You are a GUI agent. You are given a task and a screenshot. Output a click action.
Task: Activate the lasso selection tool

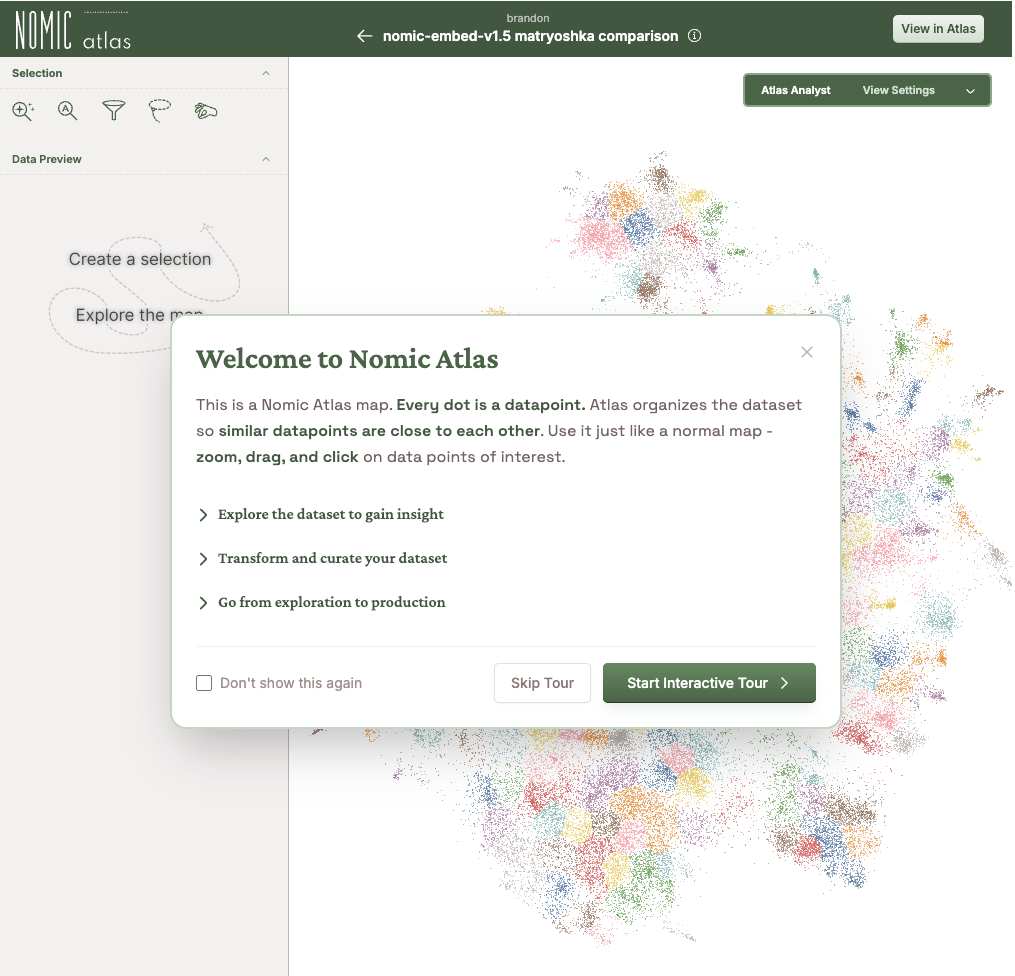tap(159, 111)
